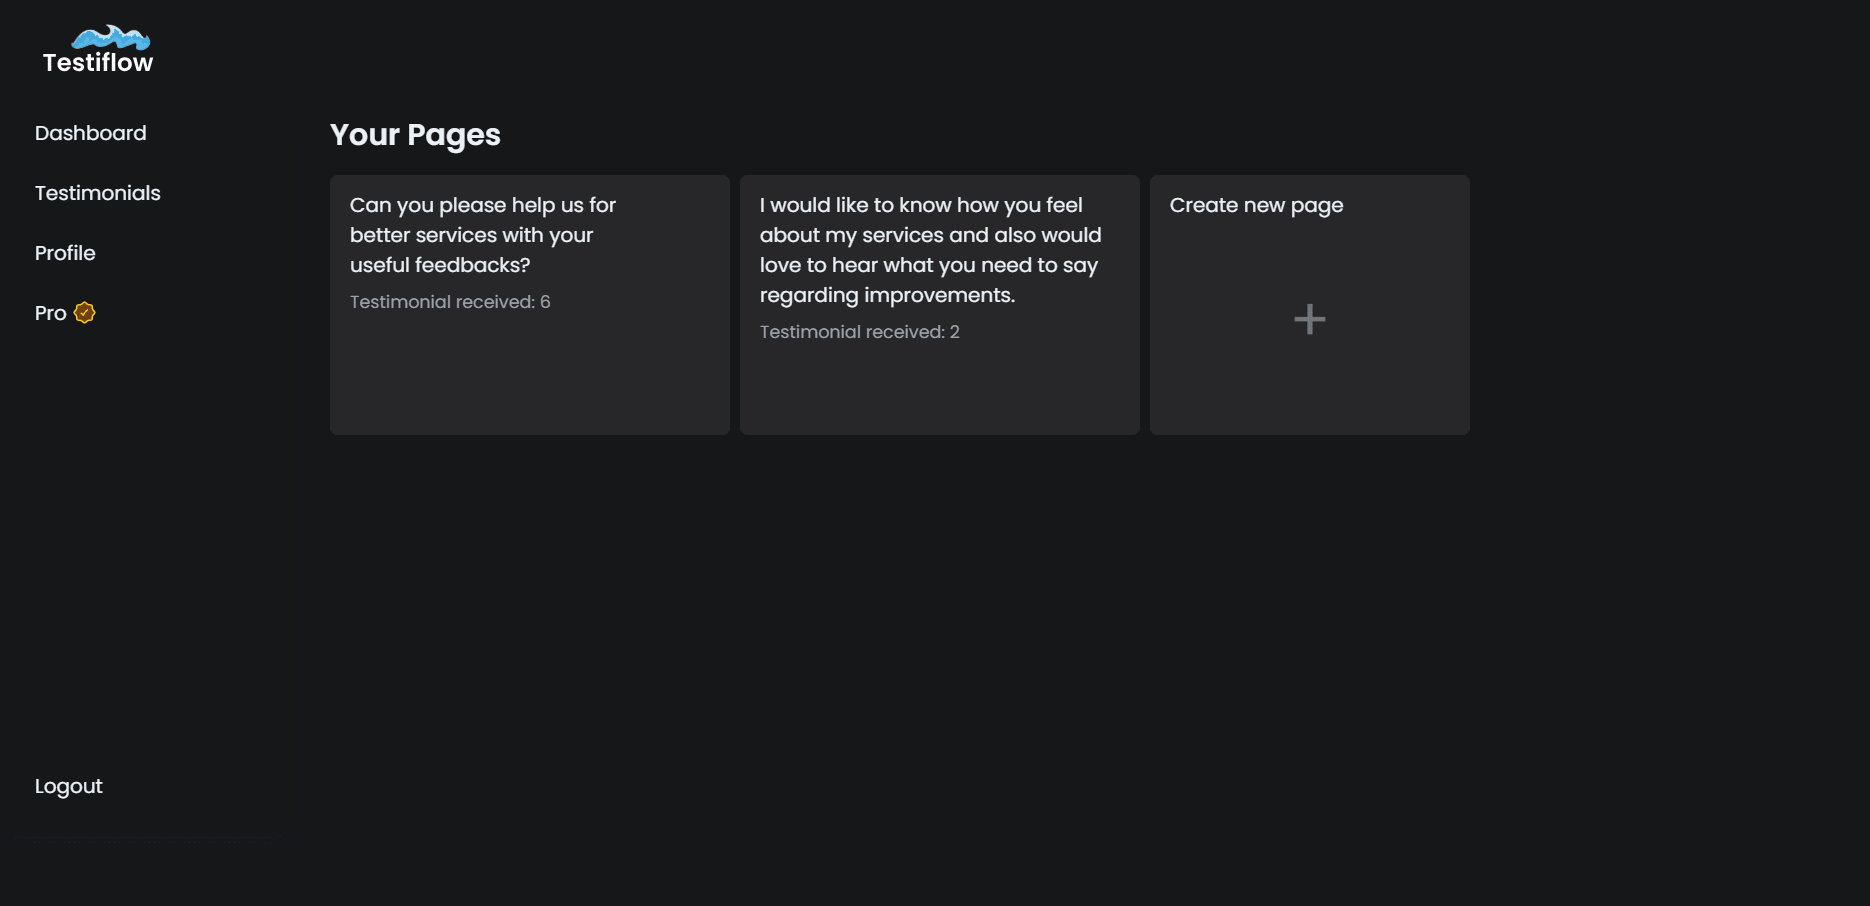Click empty space below the plus icon
Screen dimensions: 1870x906
1309,395
